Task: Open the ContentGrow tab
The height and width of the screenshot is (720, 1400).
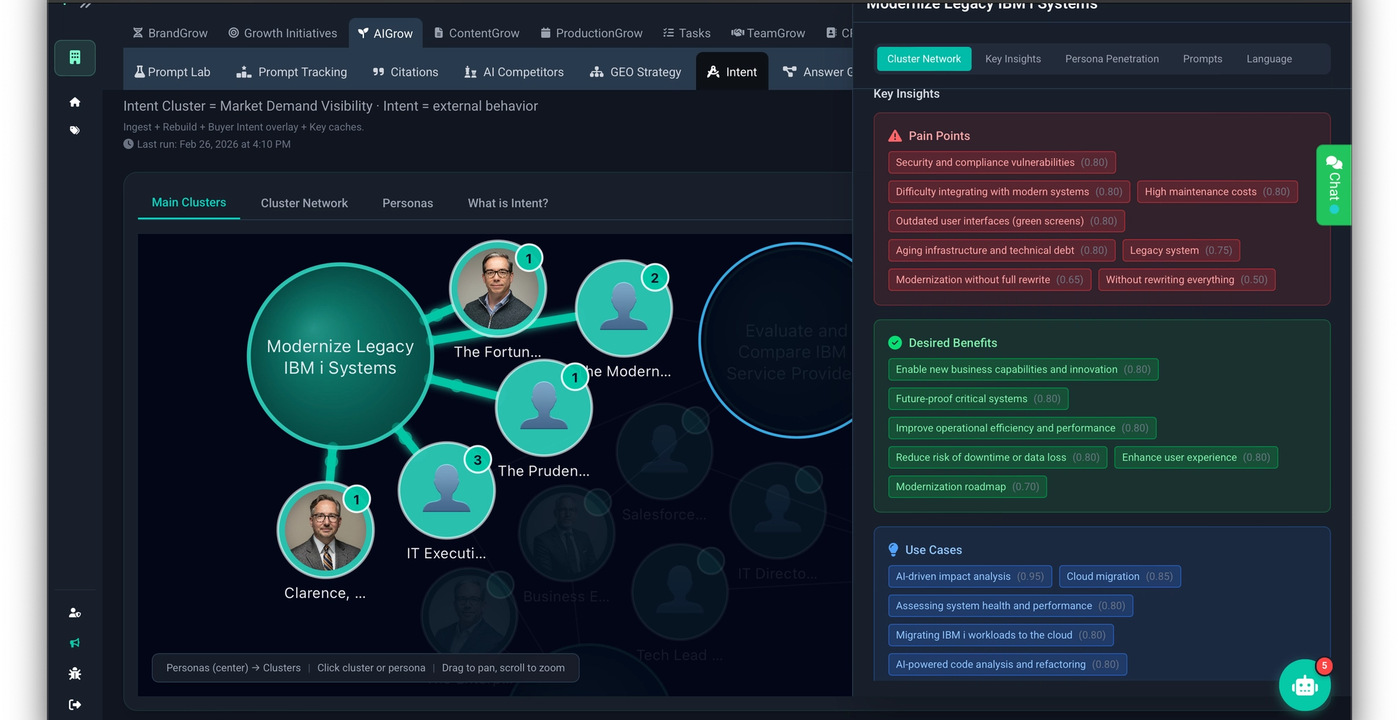Action: 477,33
